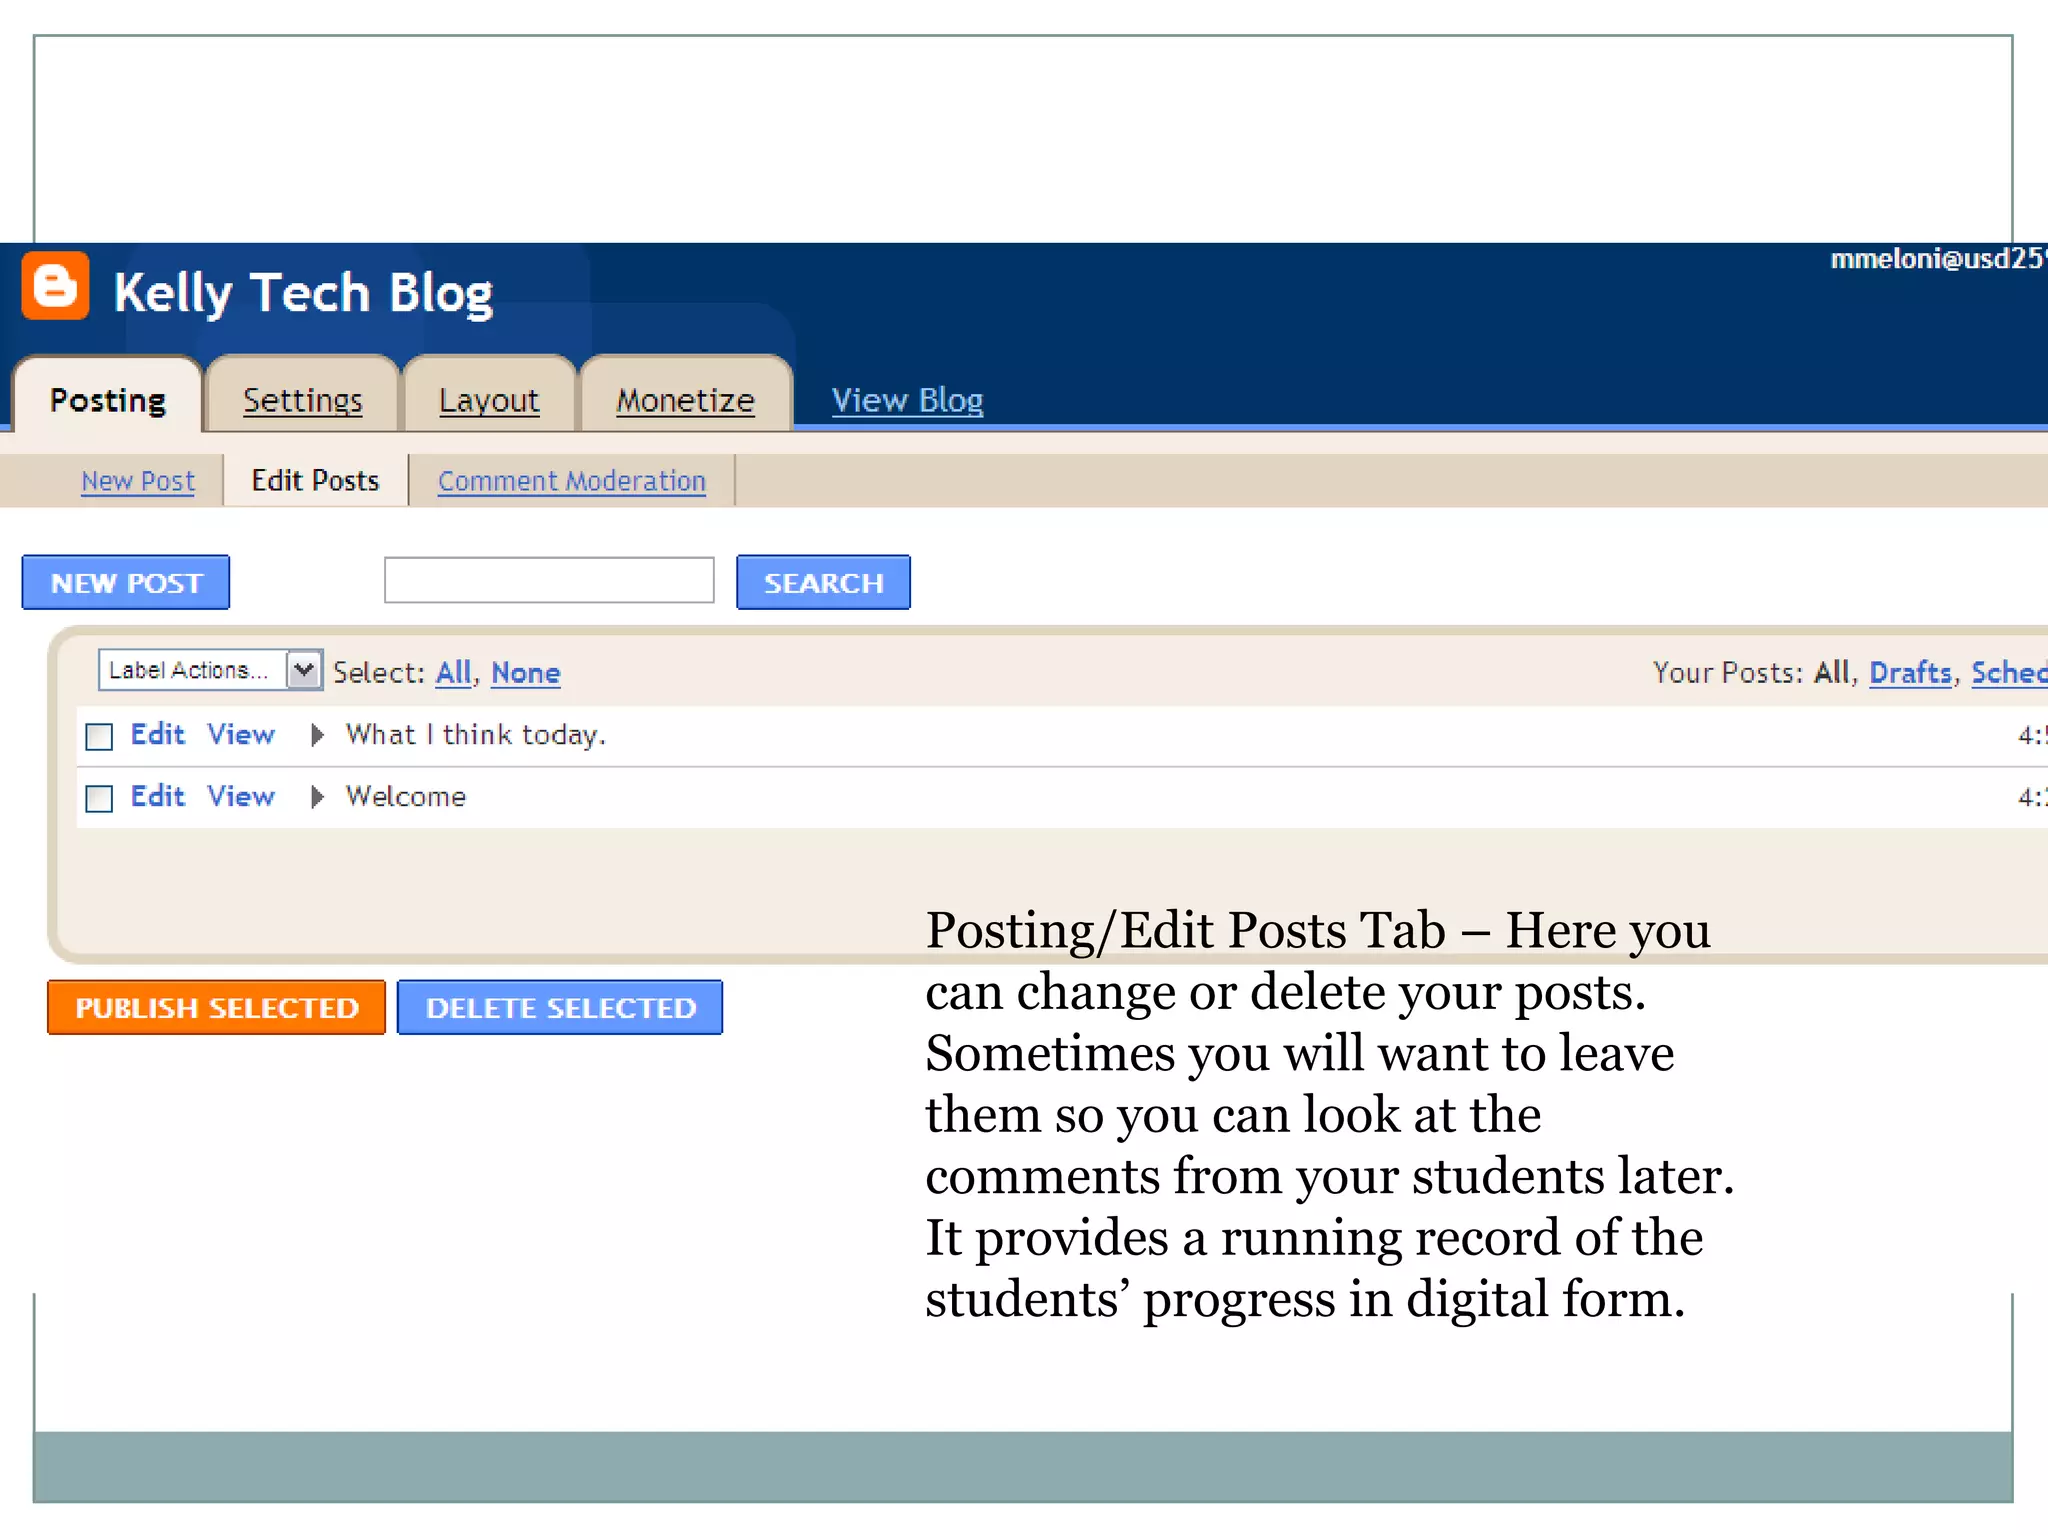Expand the 'What I think today.' post triangle
2048x1536 pixels.
tap(318, 735)
